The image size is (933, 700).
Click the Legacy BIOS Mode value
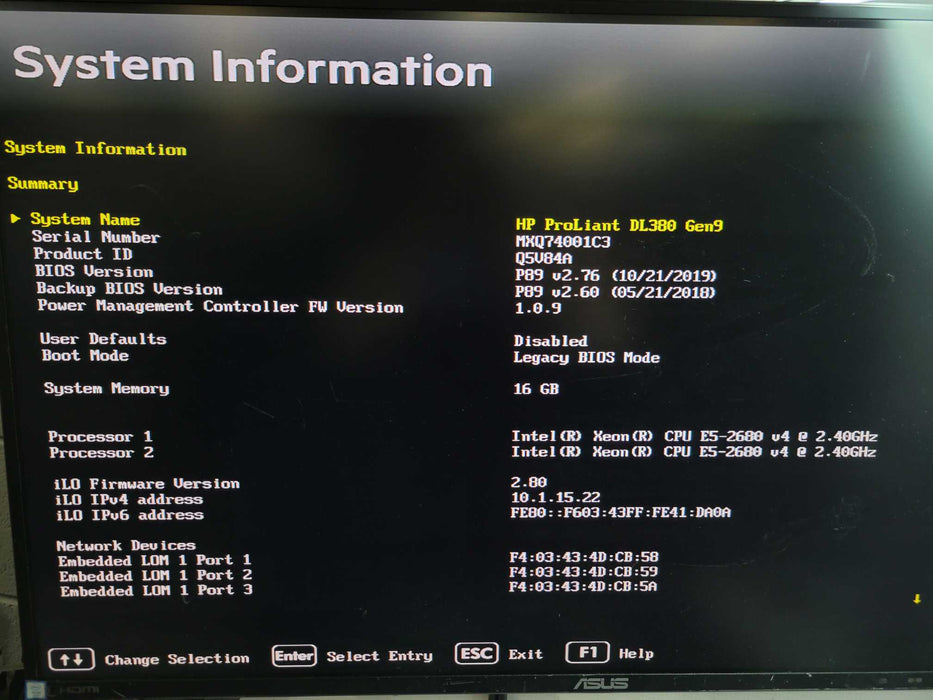(586, 357)
